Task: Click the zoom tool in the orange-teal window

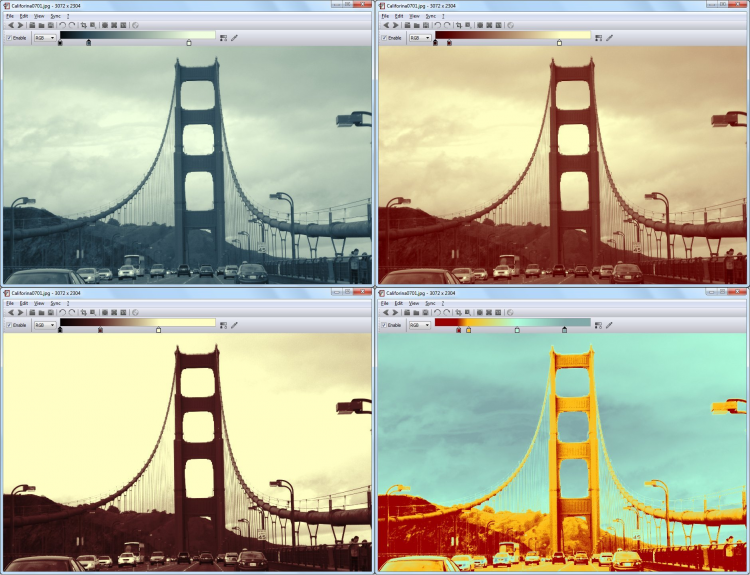Action: point(468,312)
